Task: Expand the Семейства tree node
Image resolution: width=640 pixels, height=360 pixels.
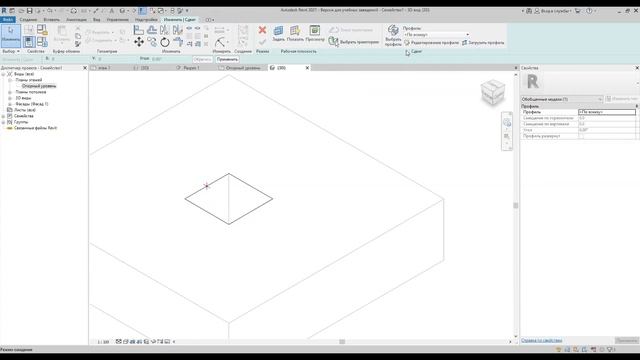Action: (4, 116)
